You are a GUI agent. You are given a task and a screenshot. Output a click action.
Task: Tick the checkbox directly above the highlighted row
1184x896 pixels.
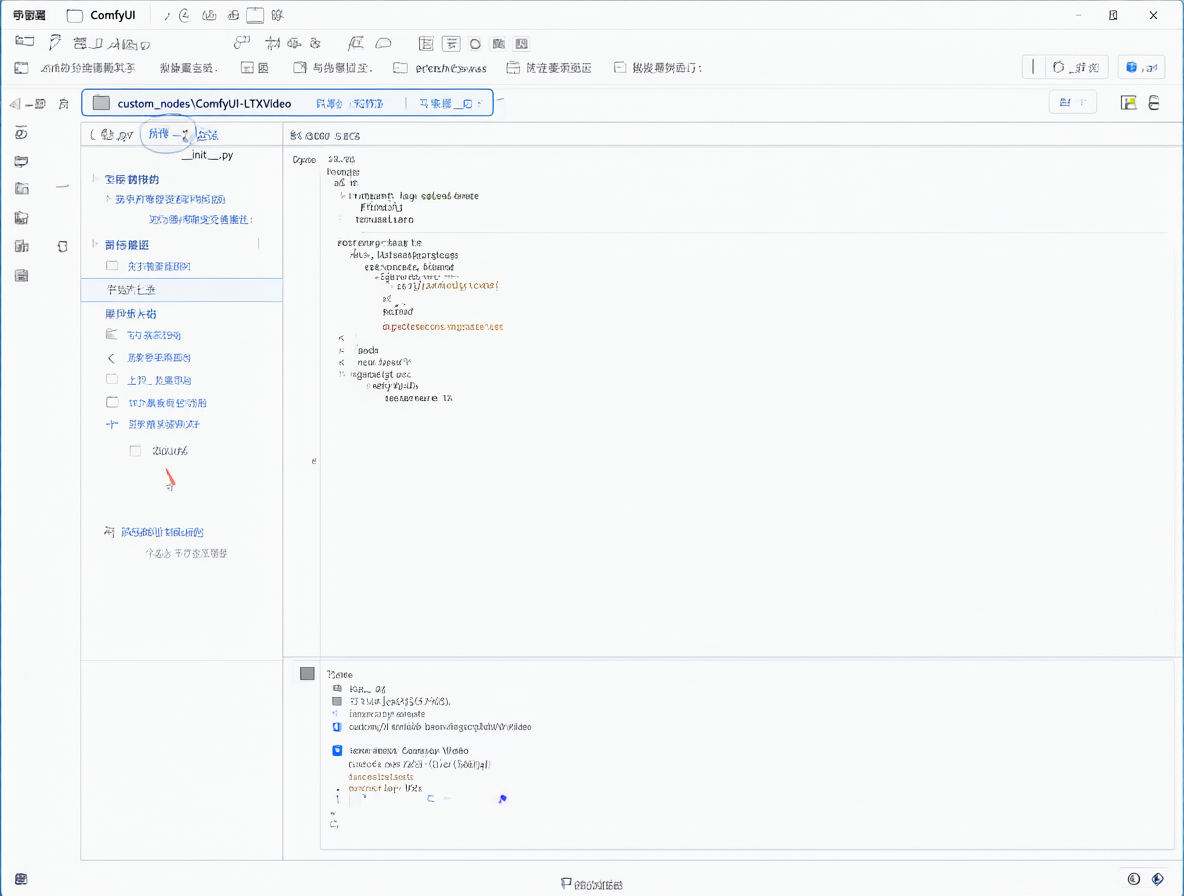pyautogui.click(x=112, y=266)
